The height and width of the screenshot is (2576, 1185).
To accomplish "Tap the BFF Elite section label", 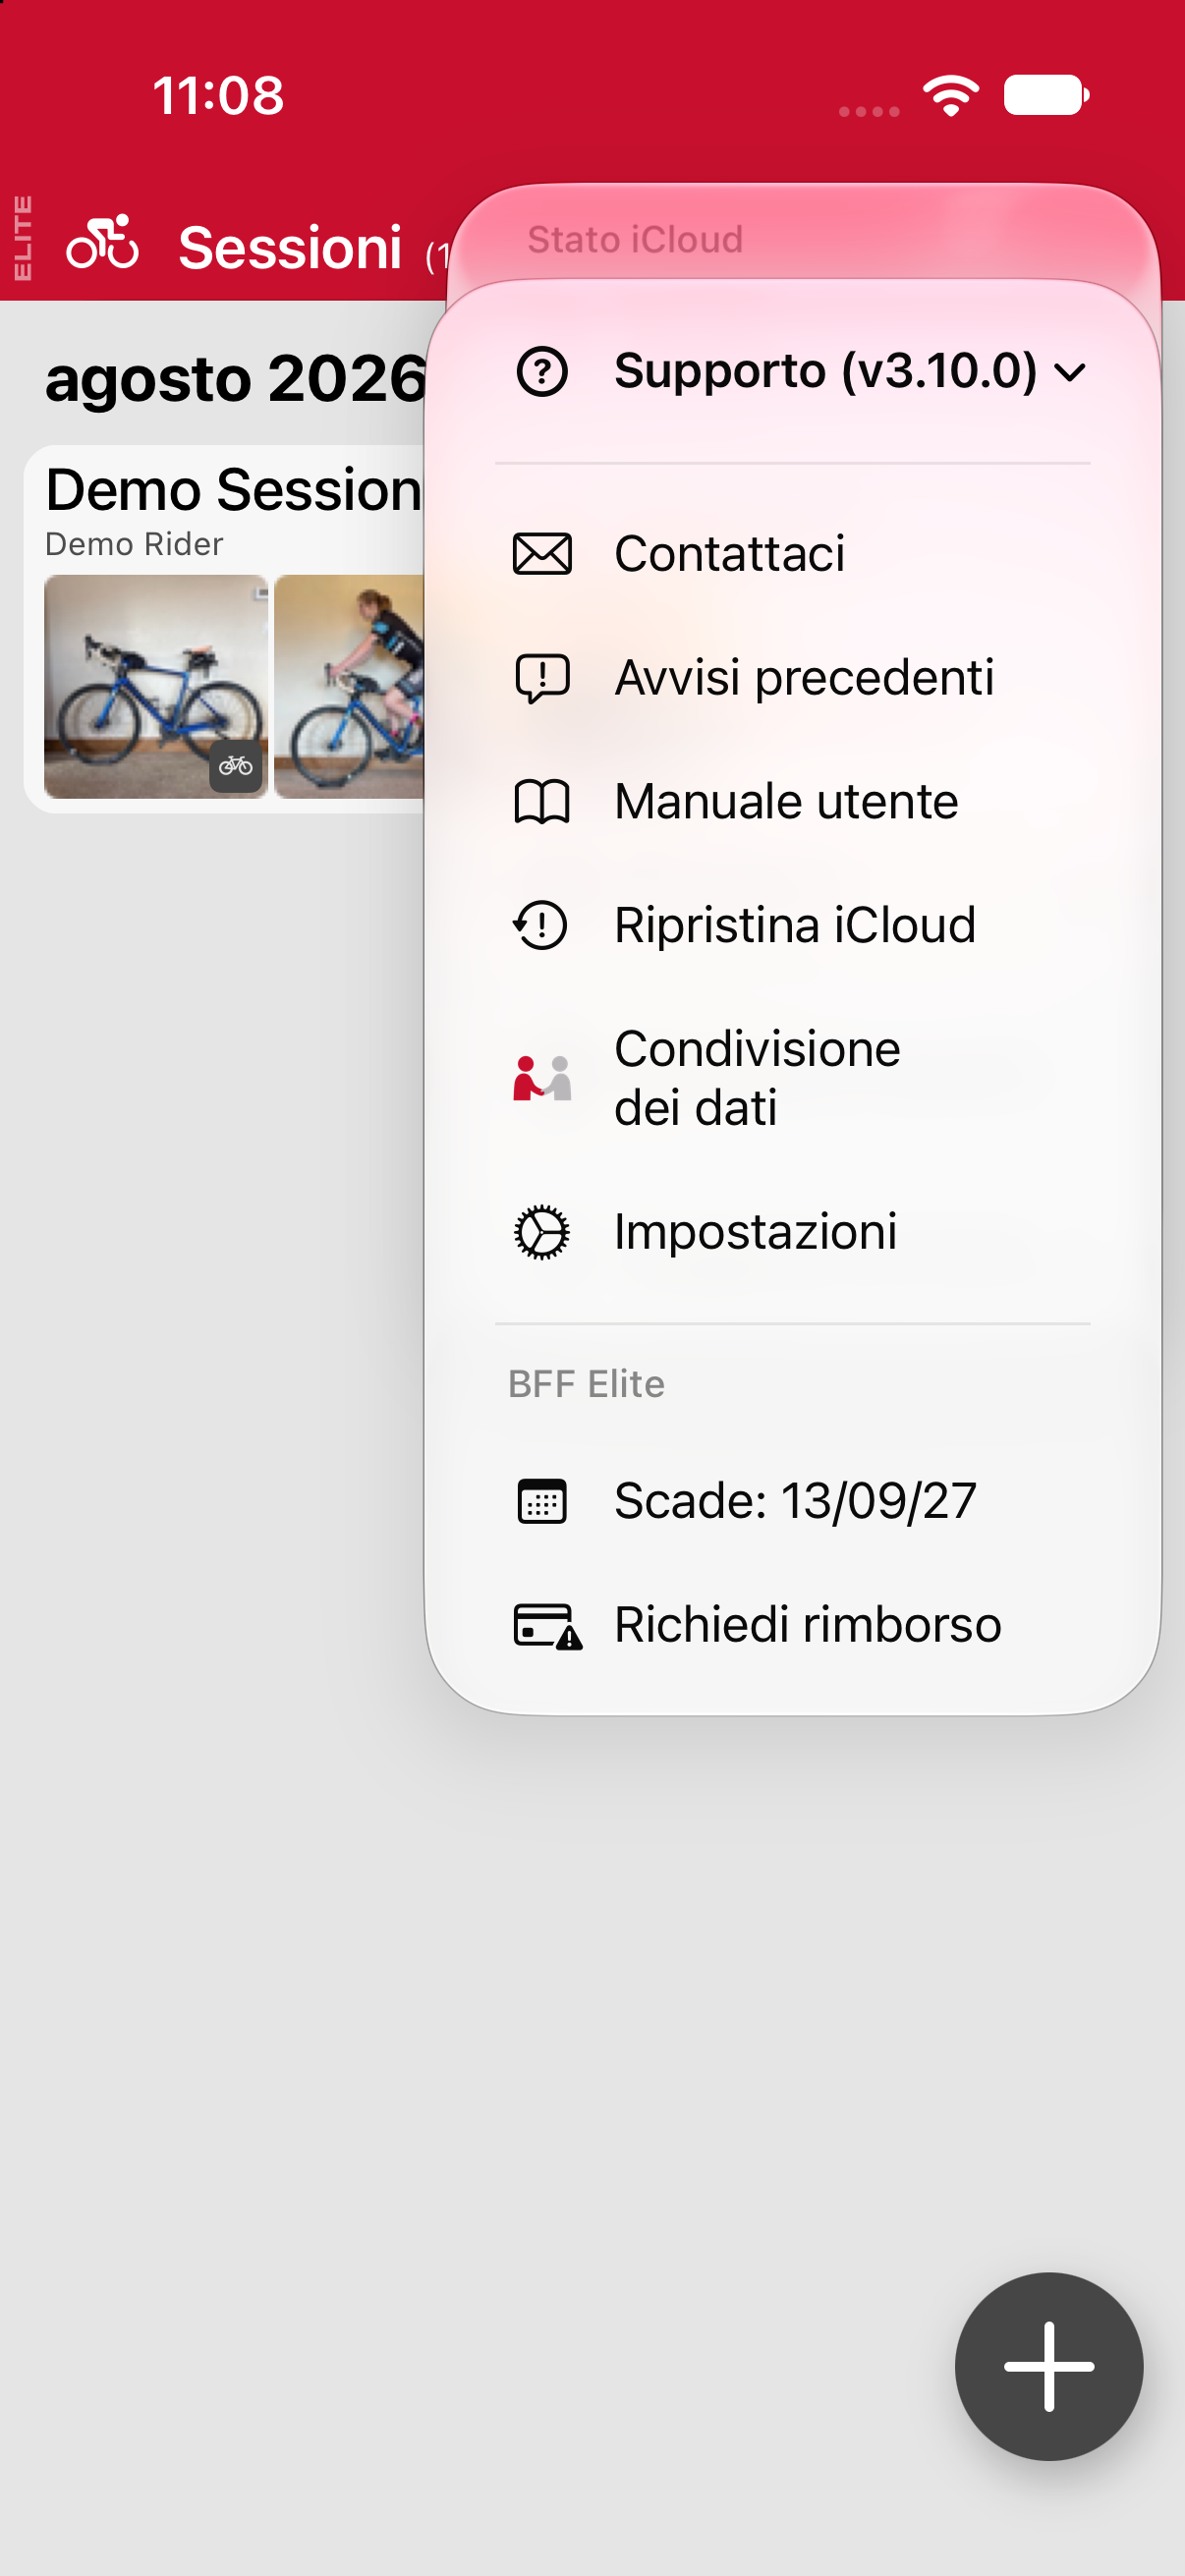I will (586, 1384).
